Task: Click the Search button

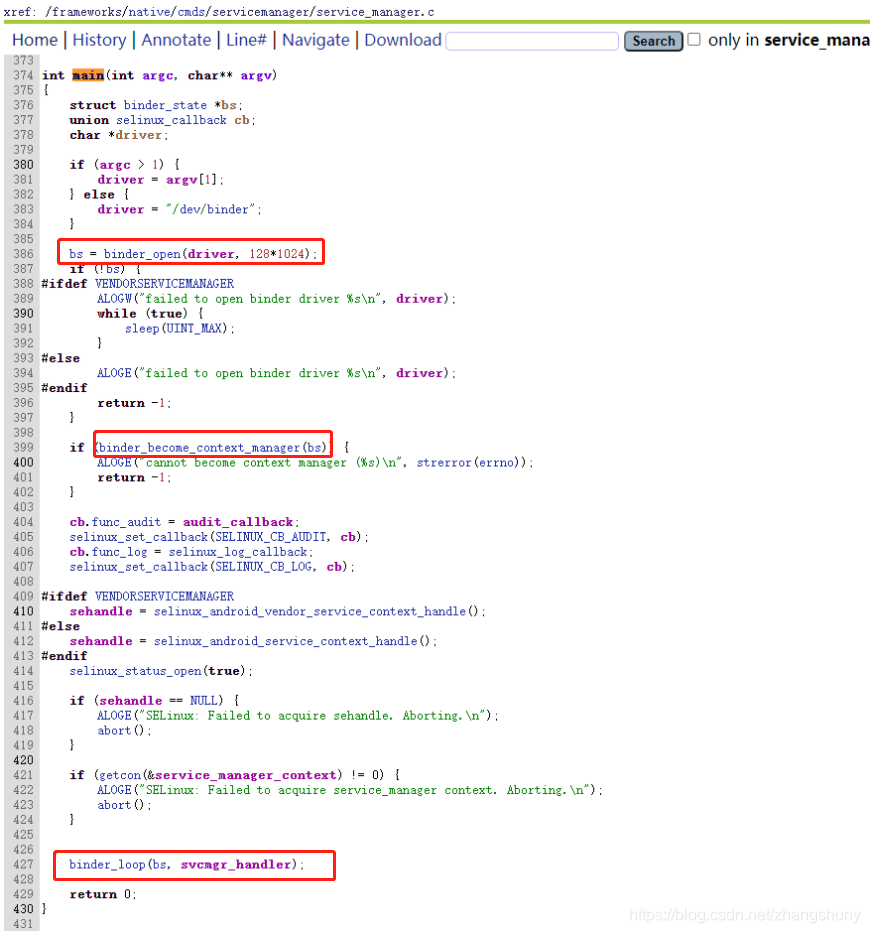Action: 653,41
